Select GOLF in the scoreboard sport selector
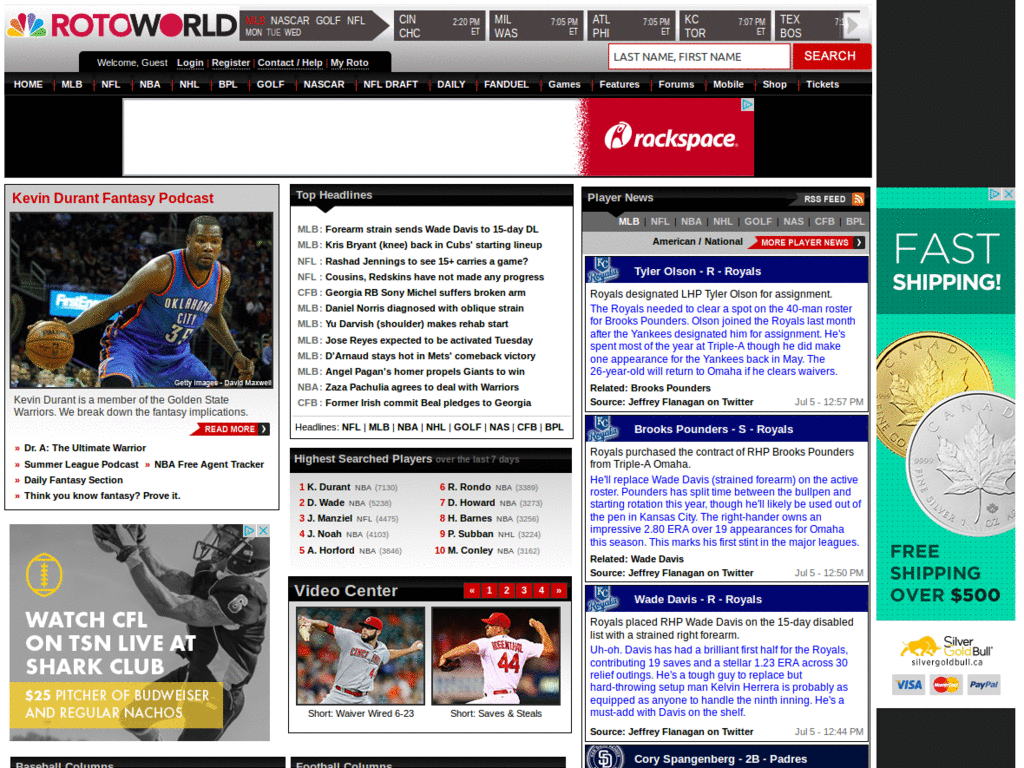Viewport: 1024px width, 768px height. (328, 20)
